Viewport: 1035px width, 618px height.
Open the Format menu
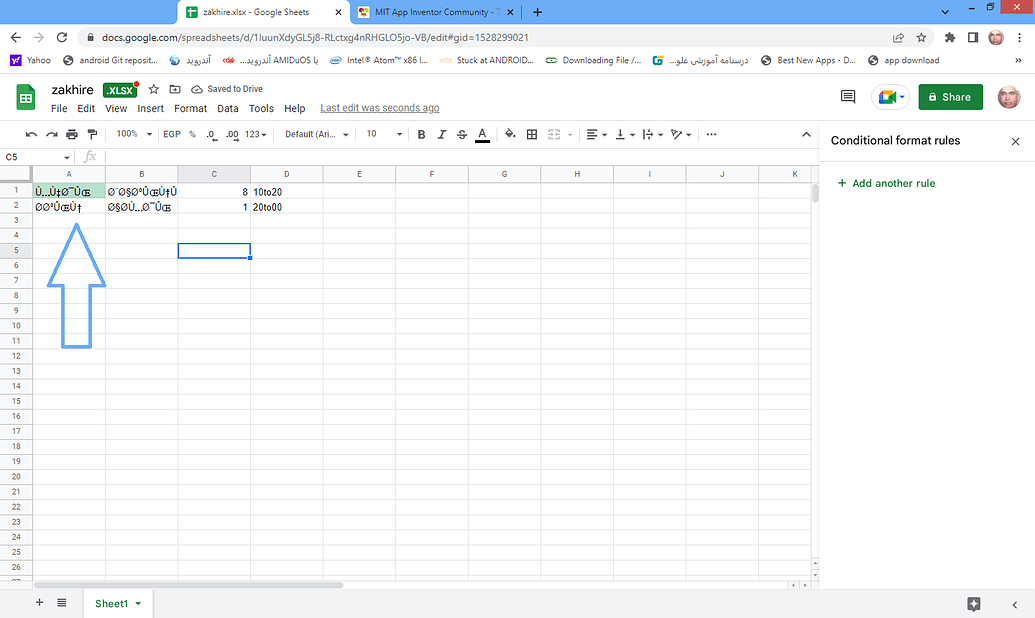click(x=190, y=108)
